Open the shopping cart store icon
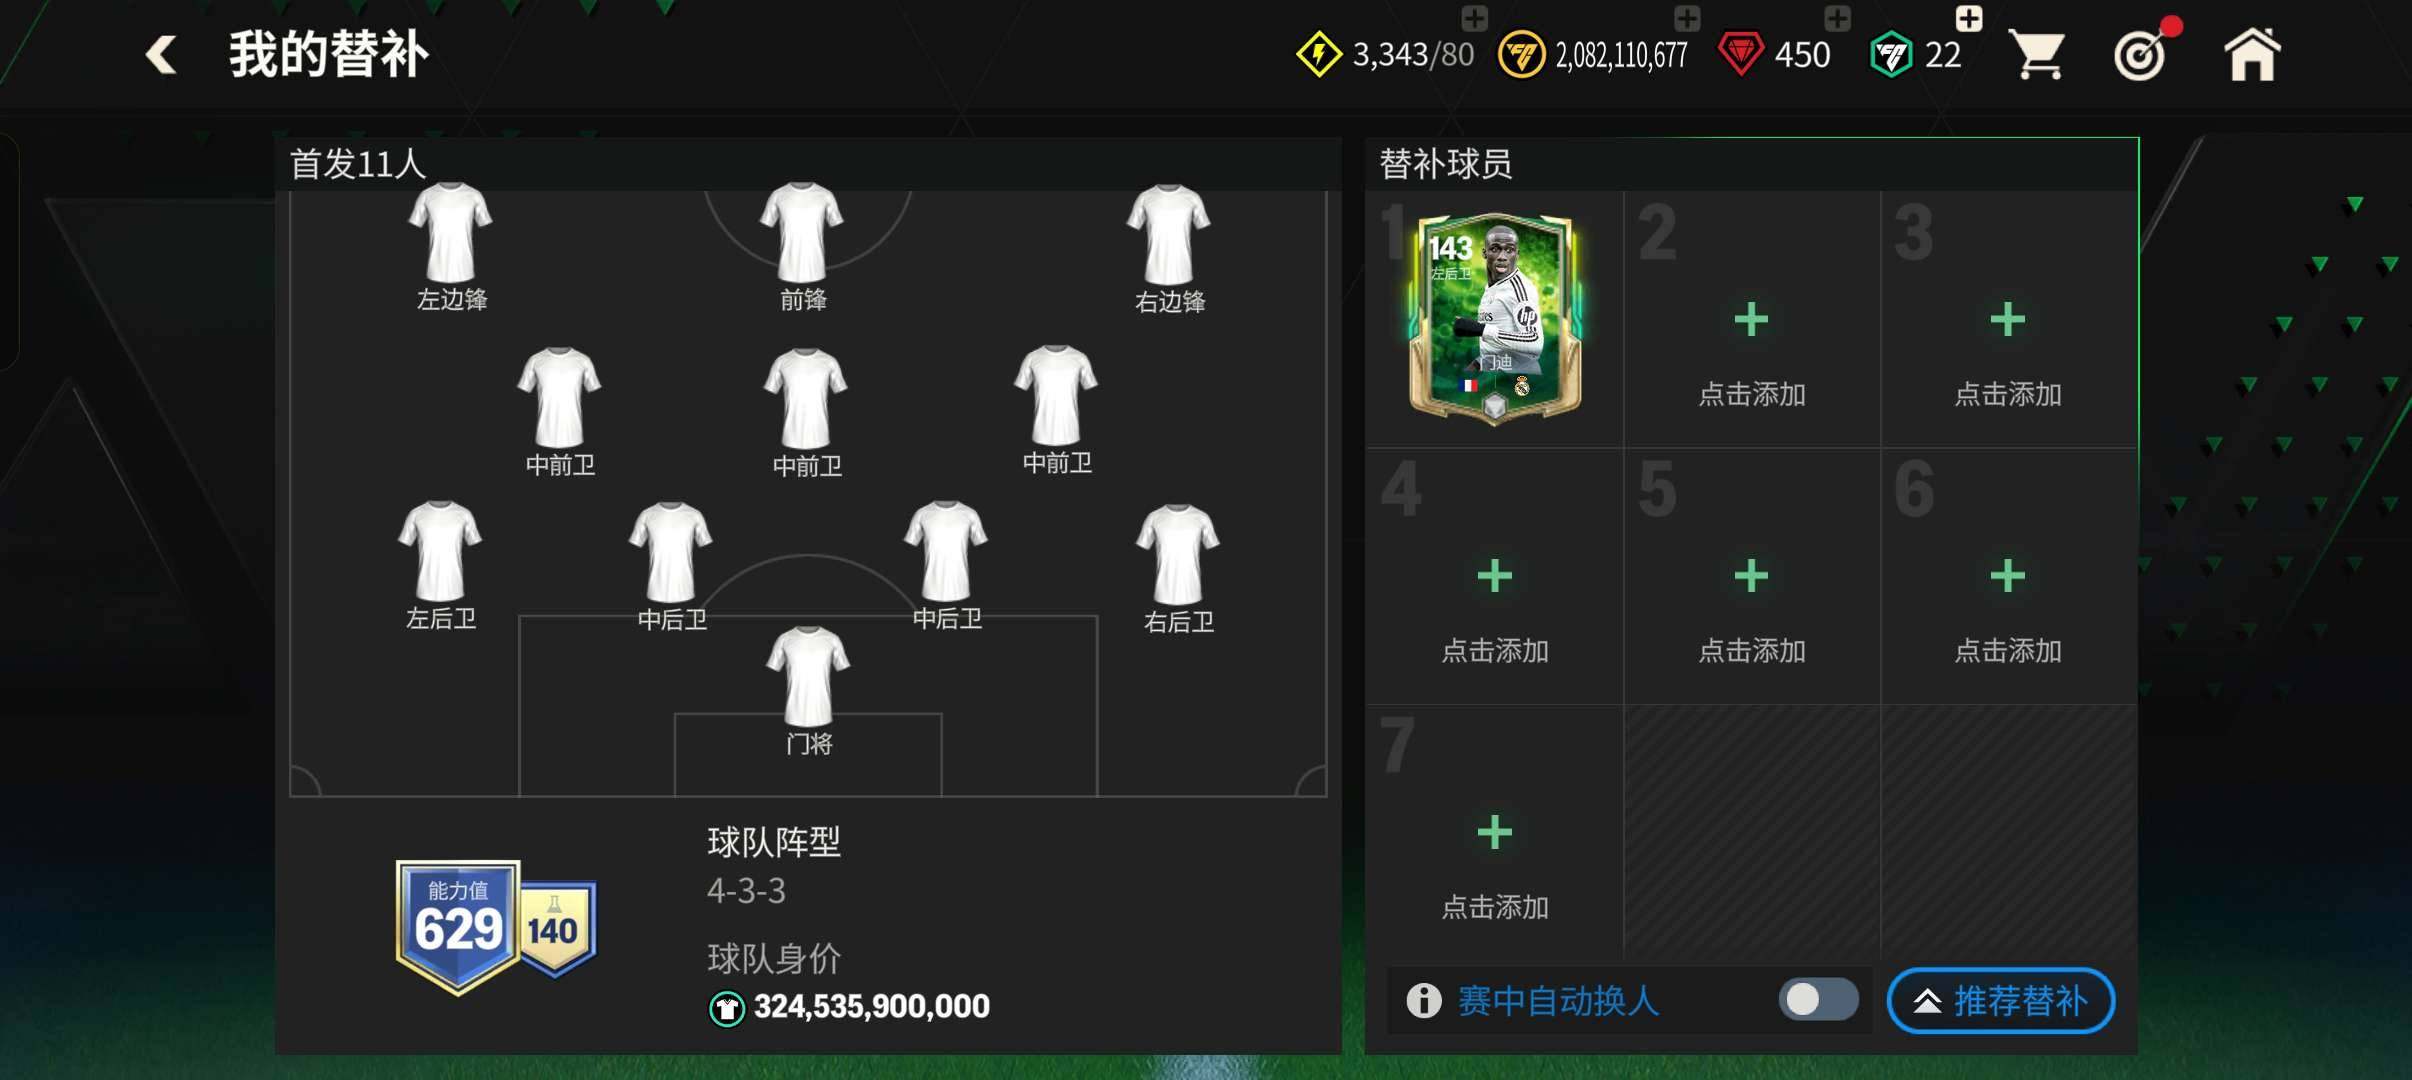 (2036, 54)
